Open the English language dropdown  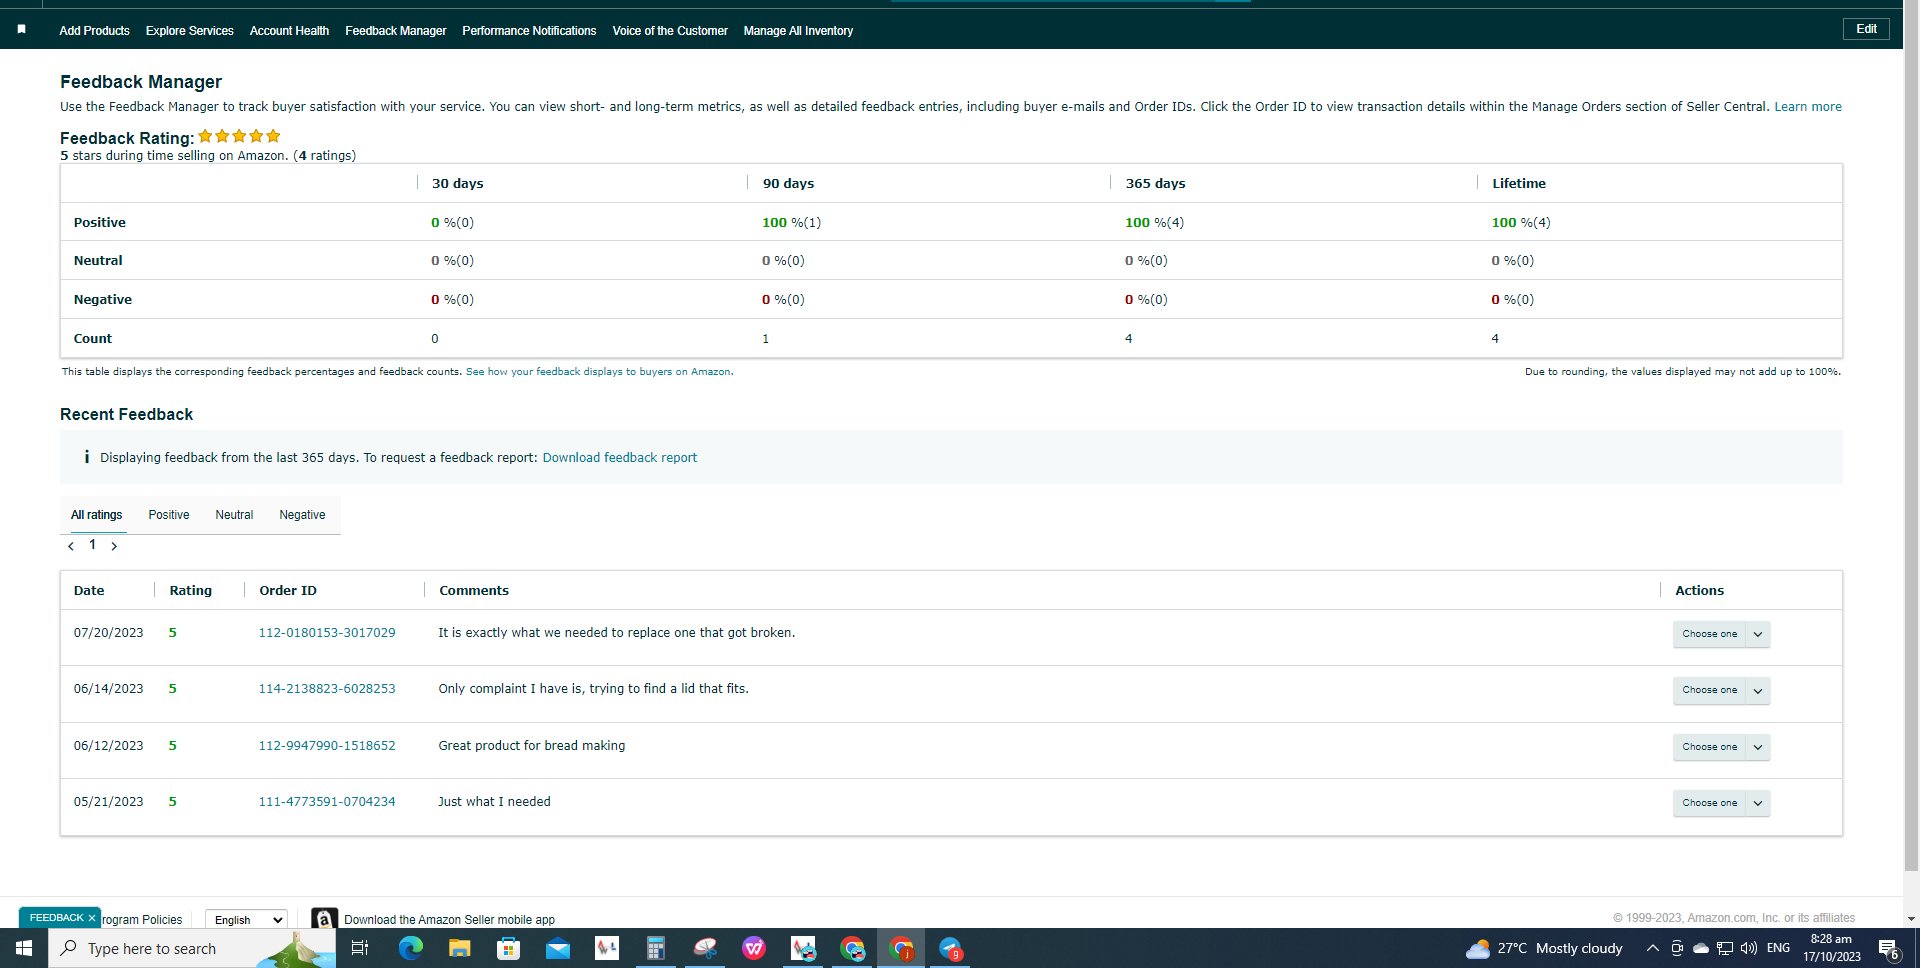point(246,920)
